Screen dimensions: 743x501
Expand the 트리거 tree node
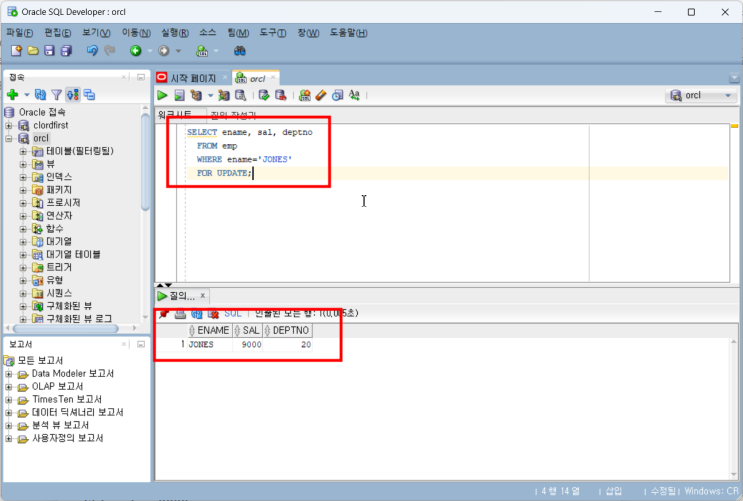(x=23, y=268)
